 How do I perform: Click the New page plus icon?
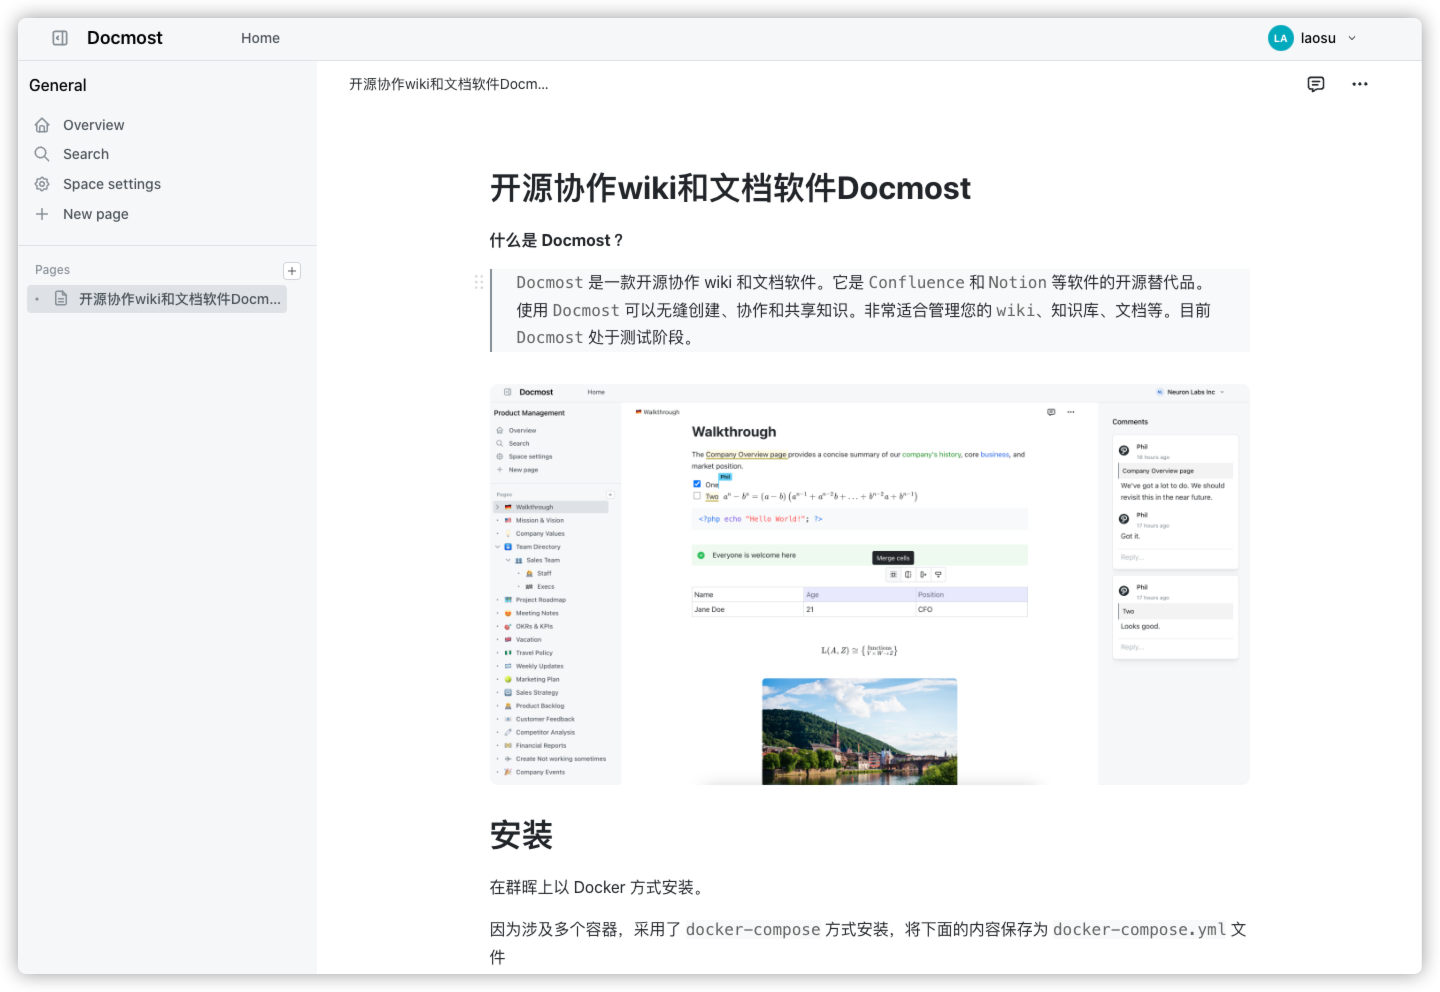click(x=42, y=214)
